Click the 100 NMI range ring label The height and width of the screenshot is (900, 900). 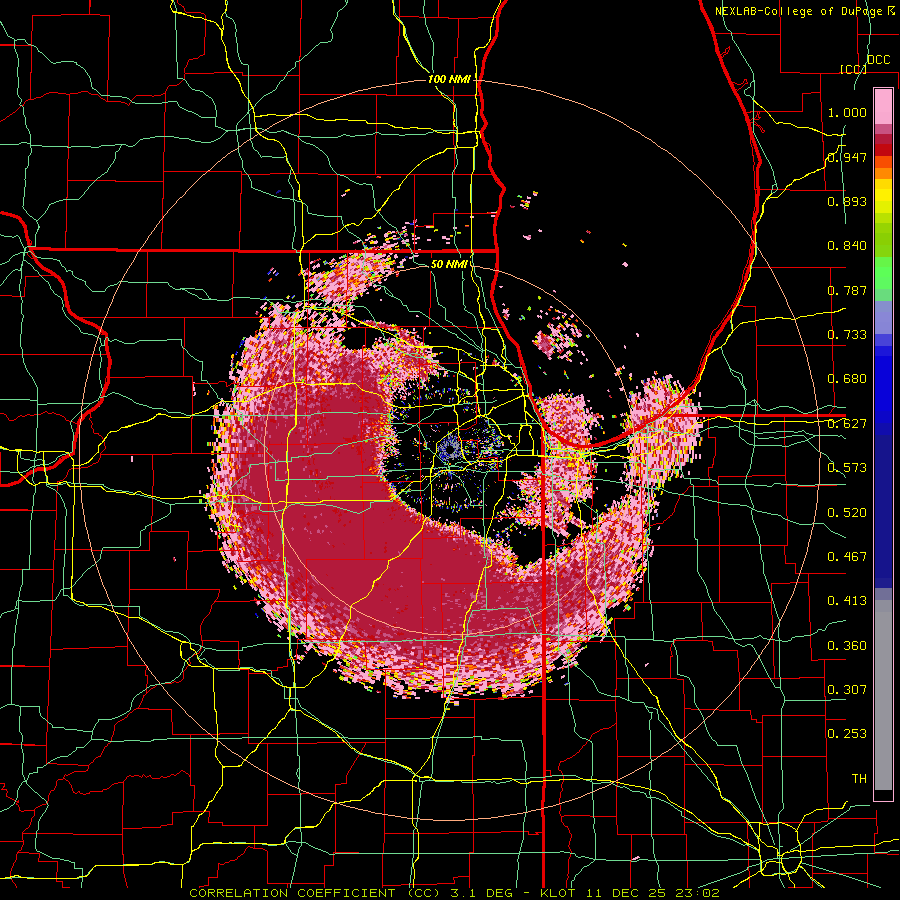[449, 79]
